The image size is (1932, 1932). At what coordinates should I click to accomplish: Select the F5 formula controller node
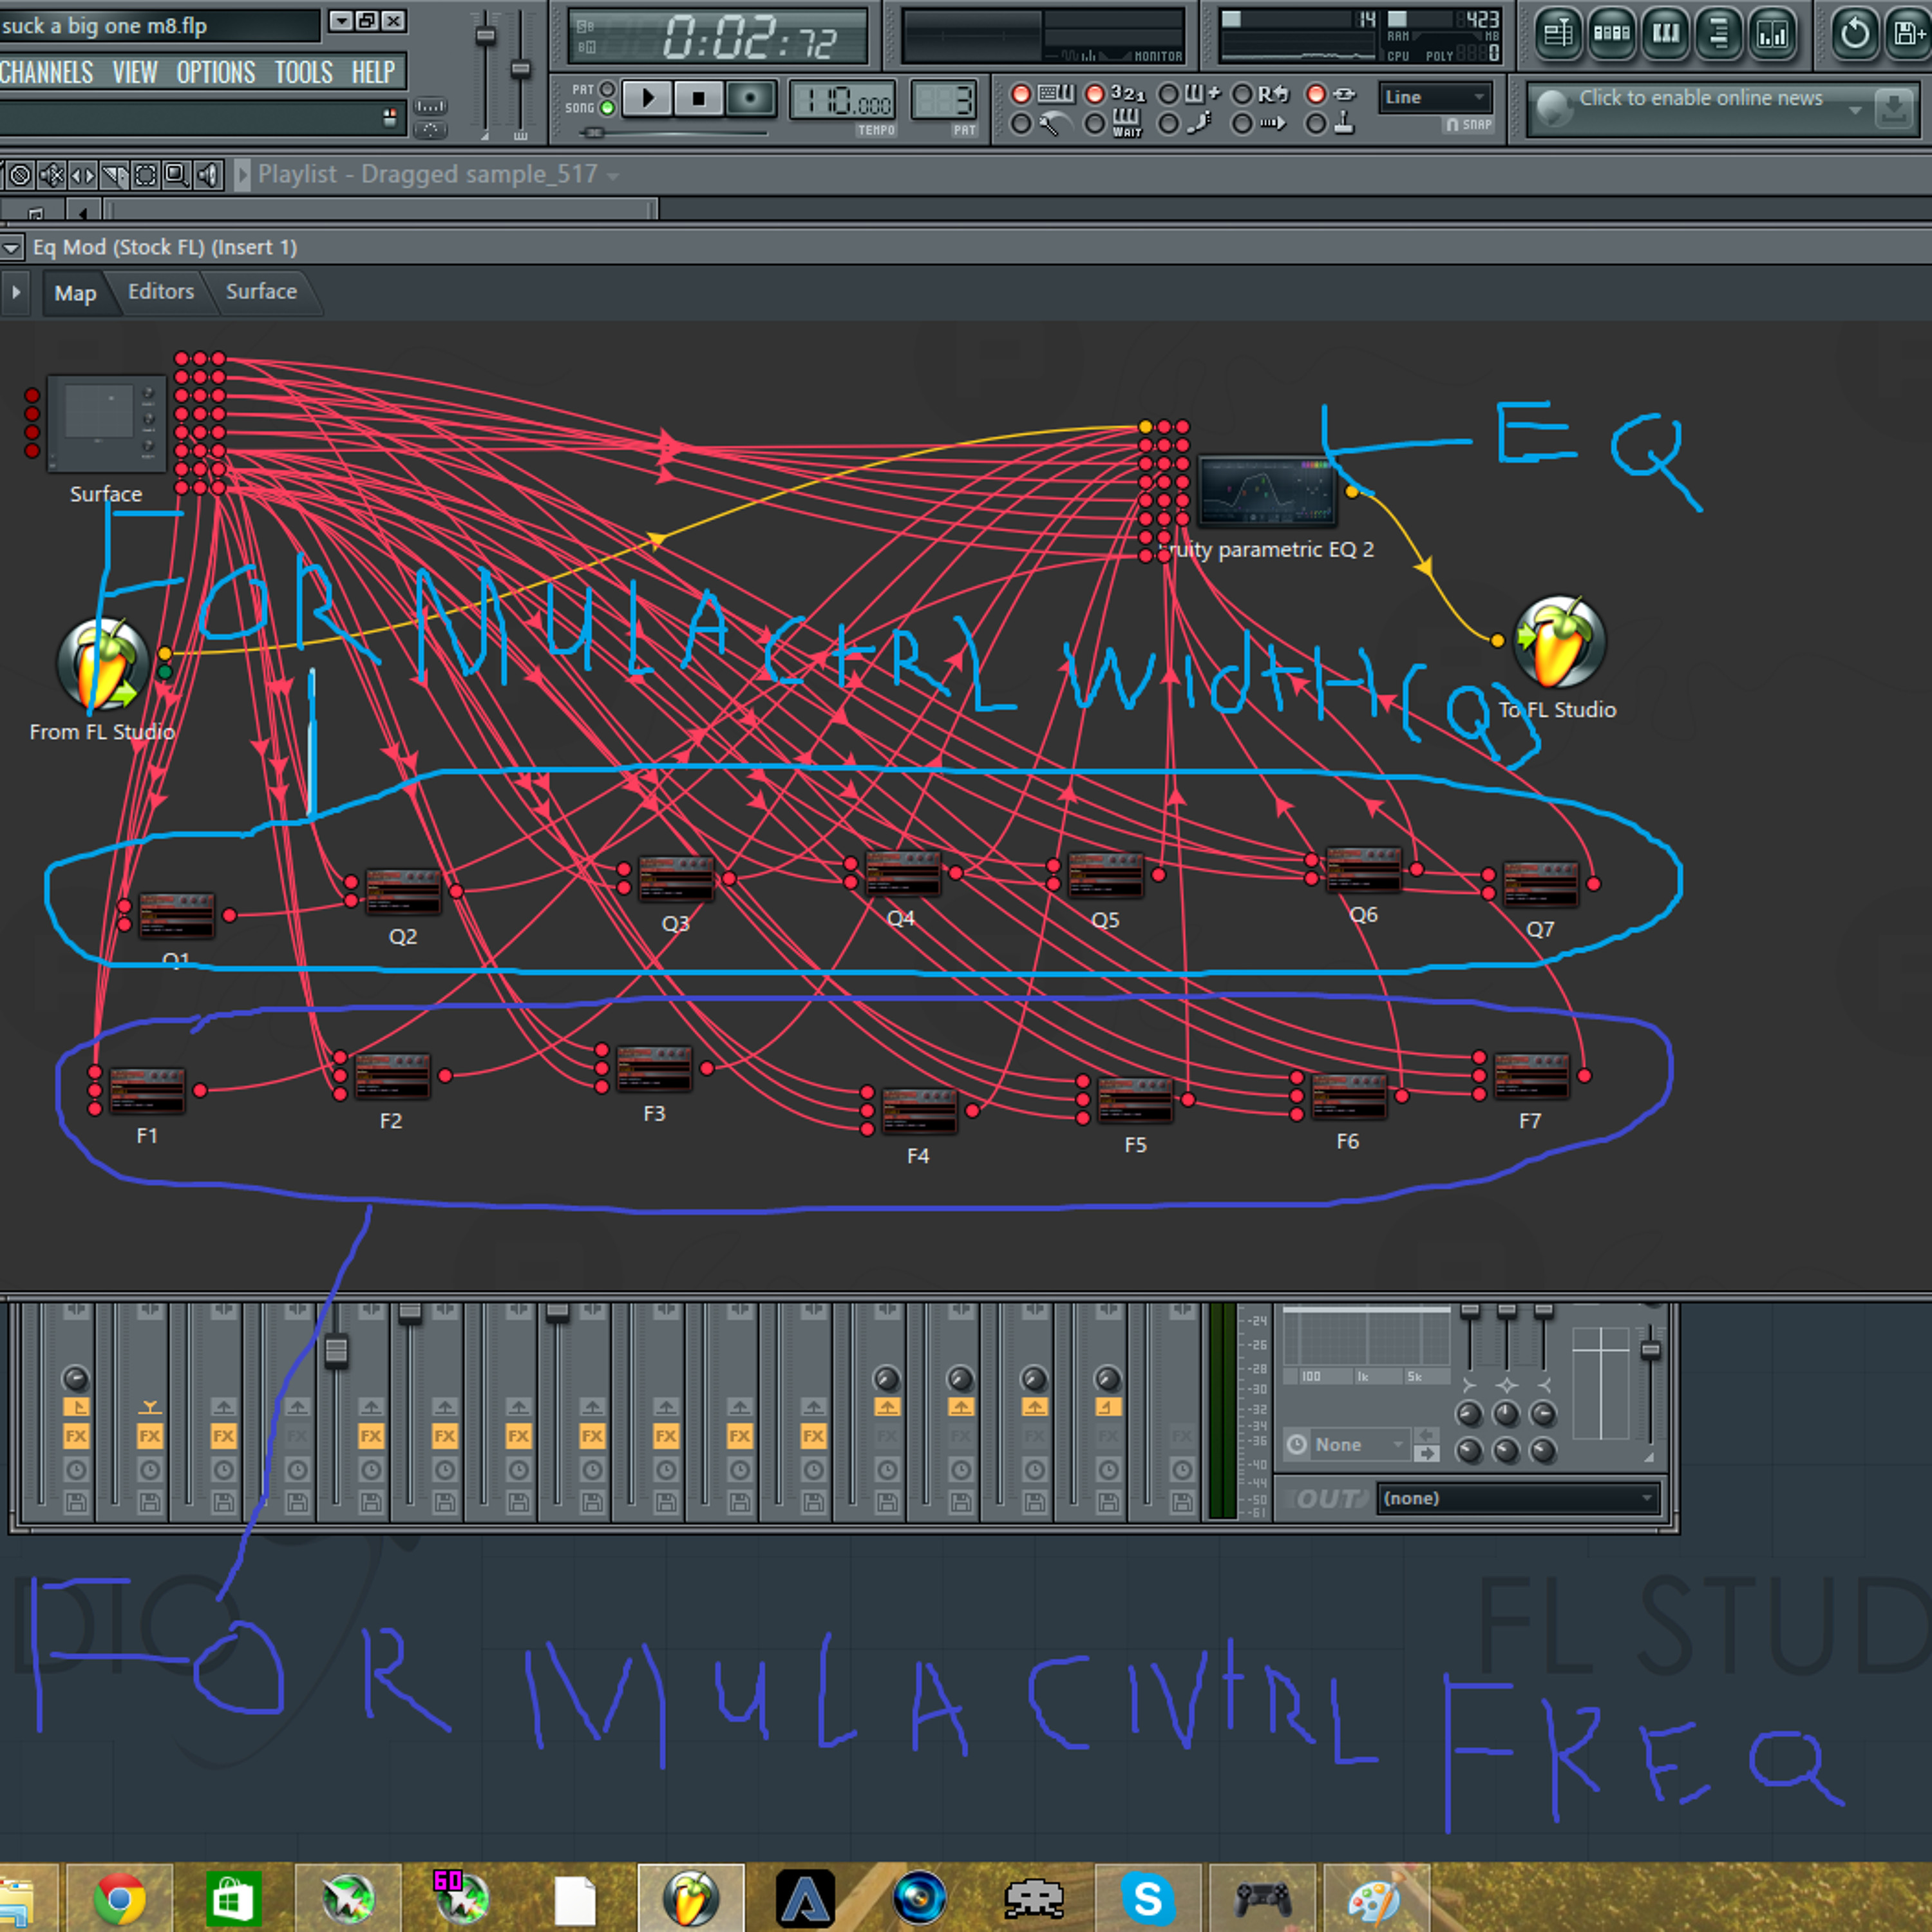point(1135,1100)
